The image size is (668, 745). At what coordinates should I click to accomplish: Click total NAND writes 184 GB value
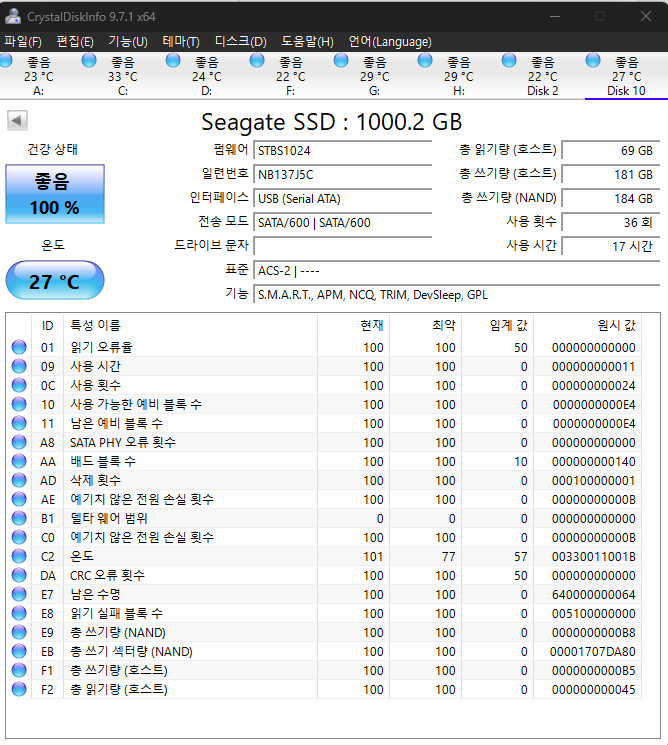pyautogui.click(x=611, y=199)
